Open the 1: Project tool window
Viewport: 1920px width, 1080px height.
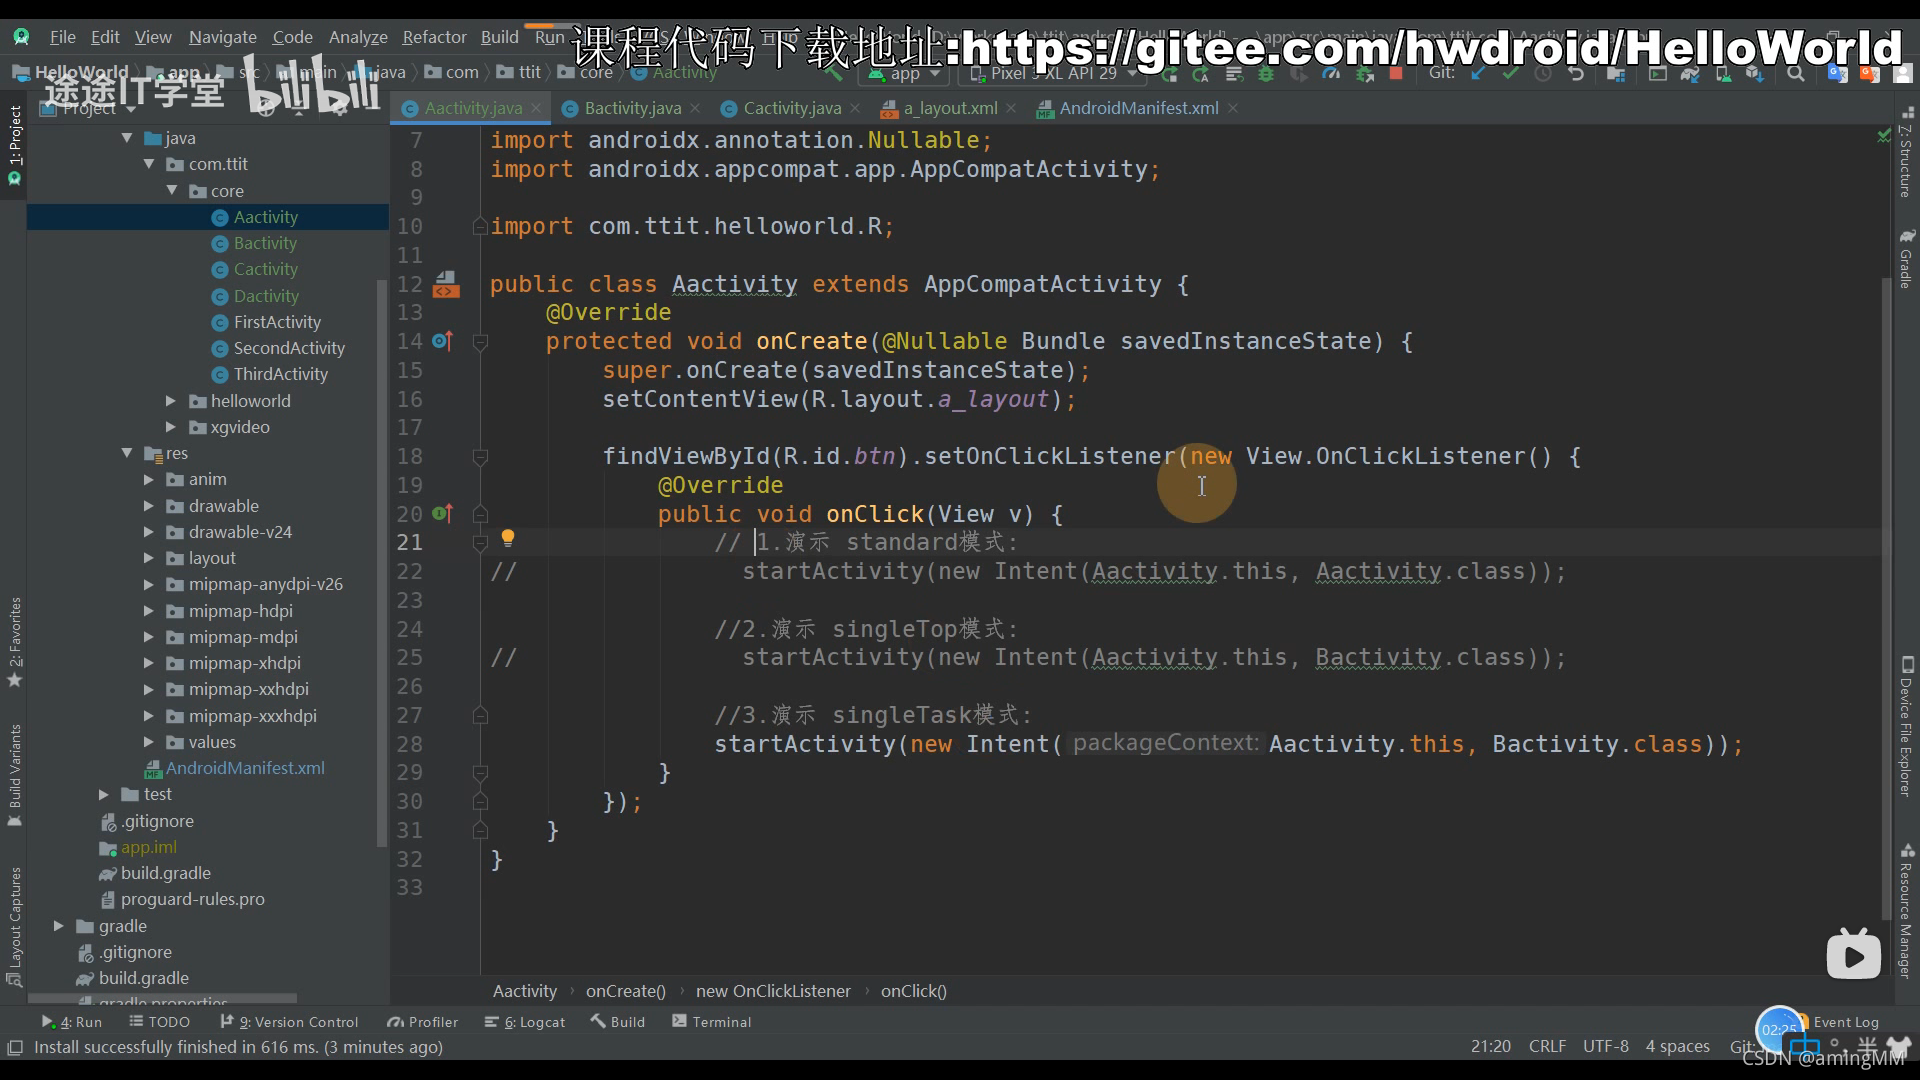[x=14, y=146]
